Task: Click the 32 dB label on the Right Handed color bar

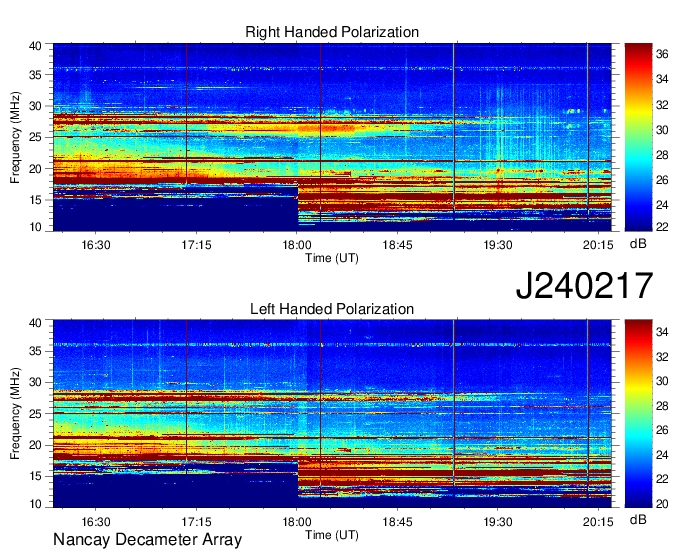Action: click(x=662, y=105)
